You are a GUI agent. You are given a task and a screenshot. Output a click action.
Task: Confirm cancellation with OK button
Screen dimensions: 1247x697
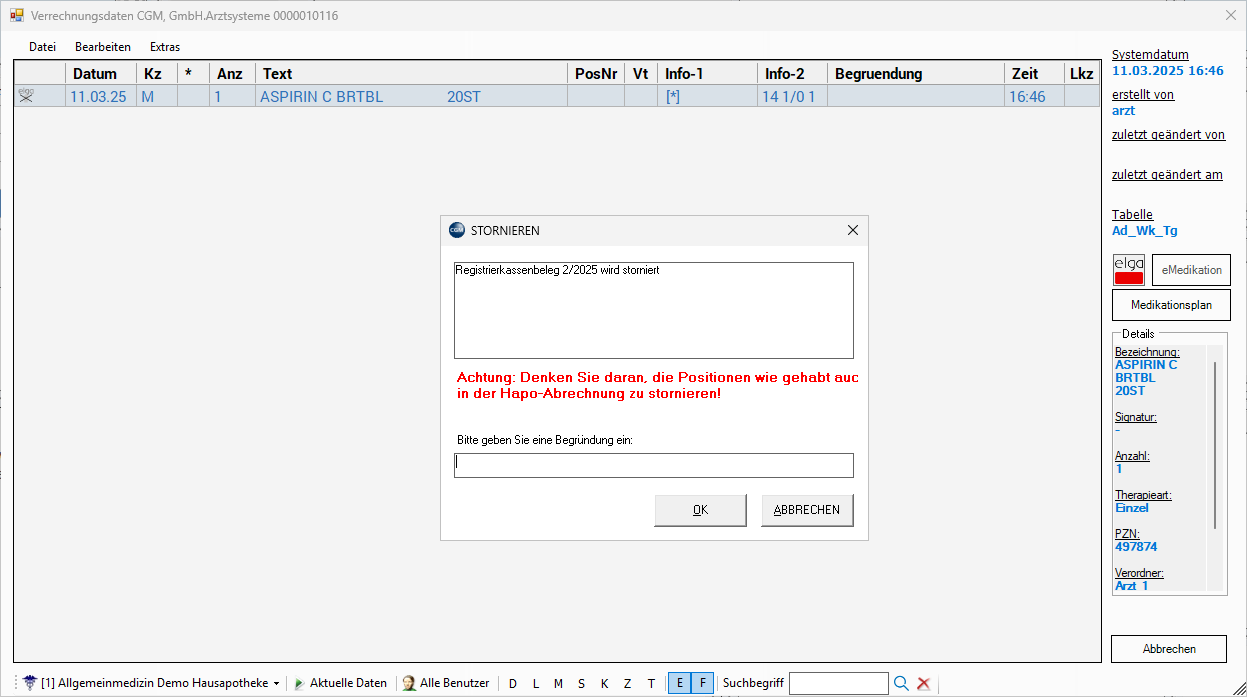pyautogui.click(x=700, y=510)
